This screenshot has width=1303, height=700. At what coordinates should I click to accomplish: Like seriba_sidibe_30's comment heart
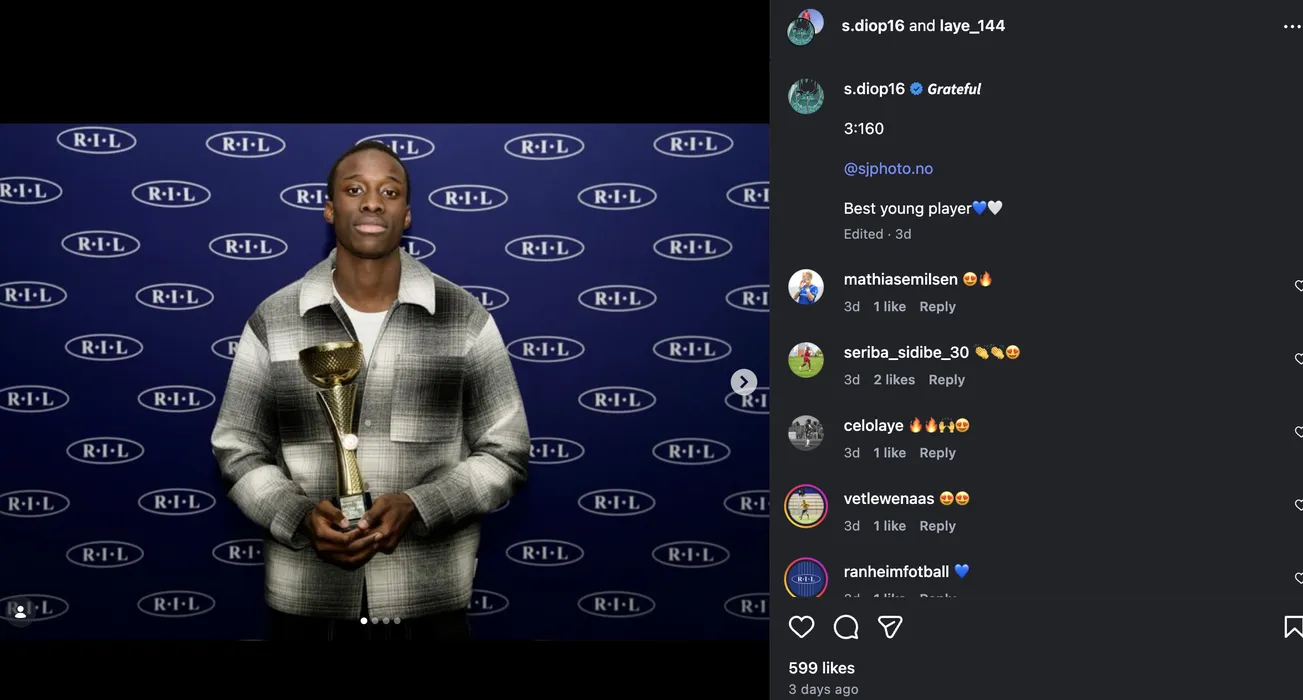tap(1298, 359)
